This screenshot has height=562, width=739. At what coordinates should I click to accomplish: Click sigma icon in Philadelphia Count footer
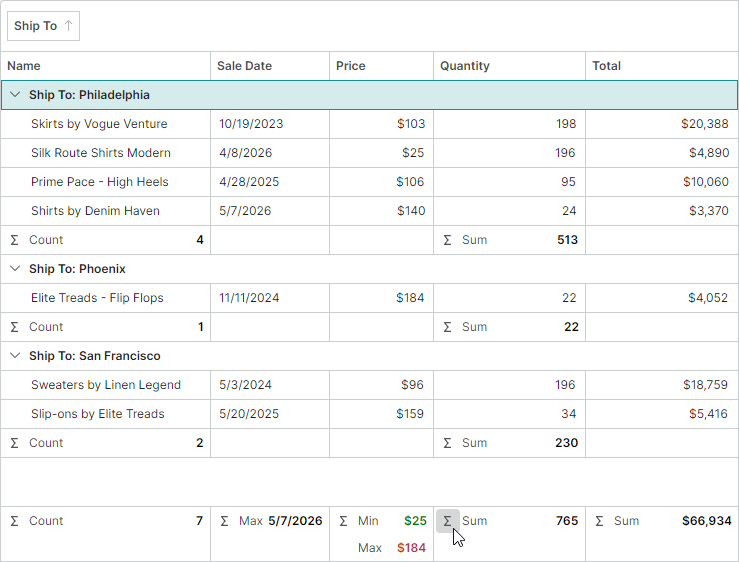click(x=15, y=240)
